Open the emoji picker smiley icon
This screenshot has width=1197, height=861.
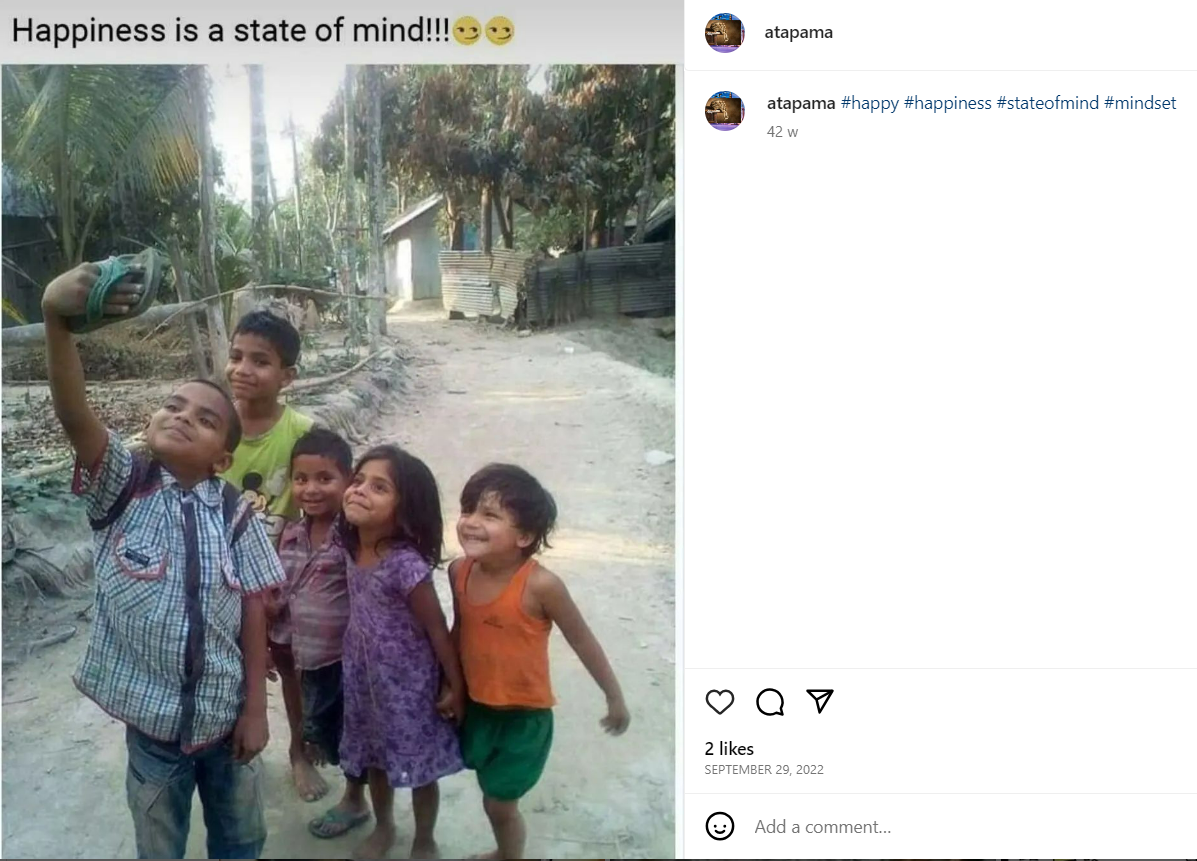[x=720, y=826]
